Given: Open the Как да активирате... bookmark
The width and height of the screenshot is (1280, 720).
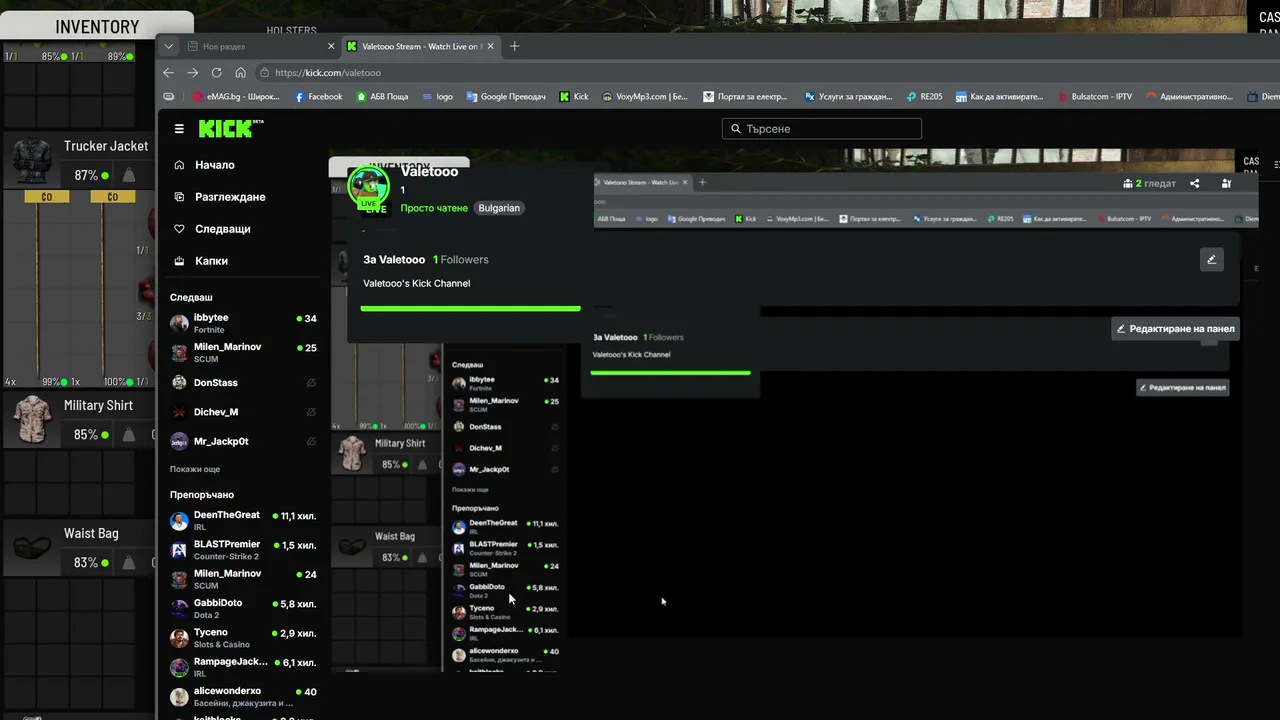Looking at the screenshot, I should pos(999,97).
